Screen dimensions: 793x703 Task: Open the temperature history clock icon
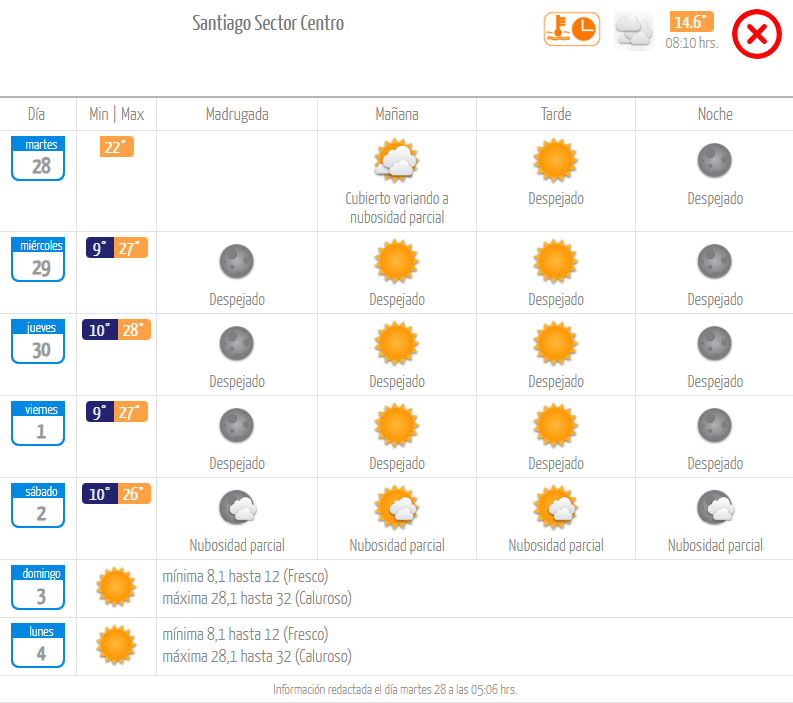tap(572, 29)
